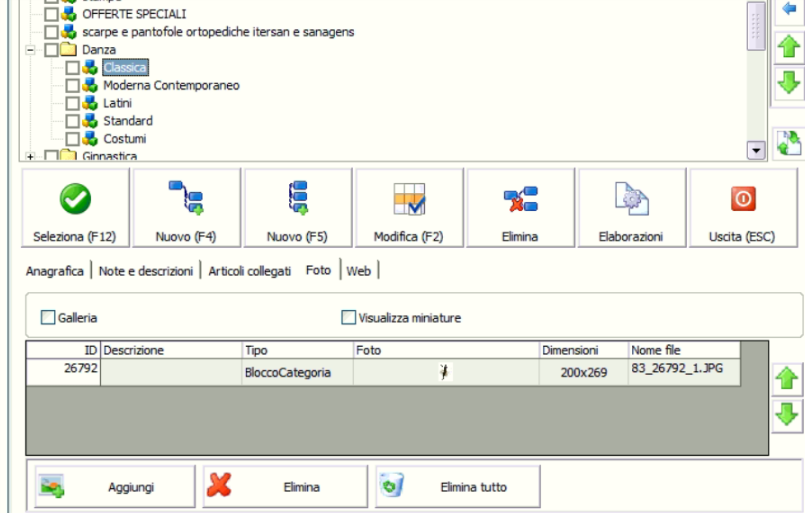
Task: Click the refresh documents icon beside tree
Action: [x=789, y=143]
